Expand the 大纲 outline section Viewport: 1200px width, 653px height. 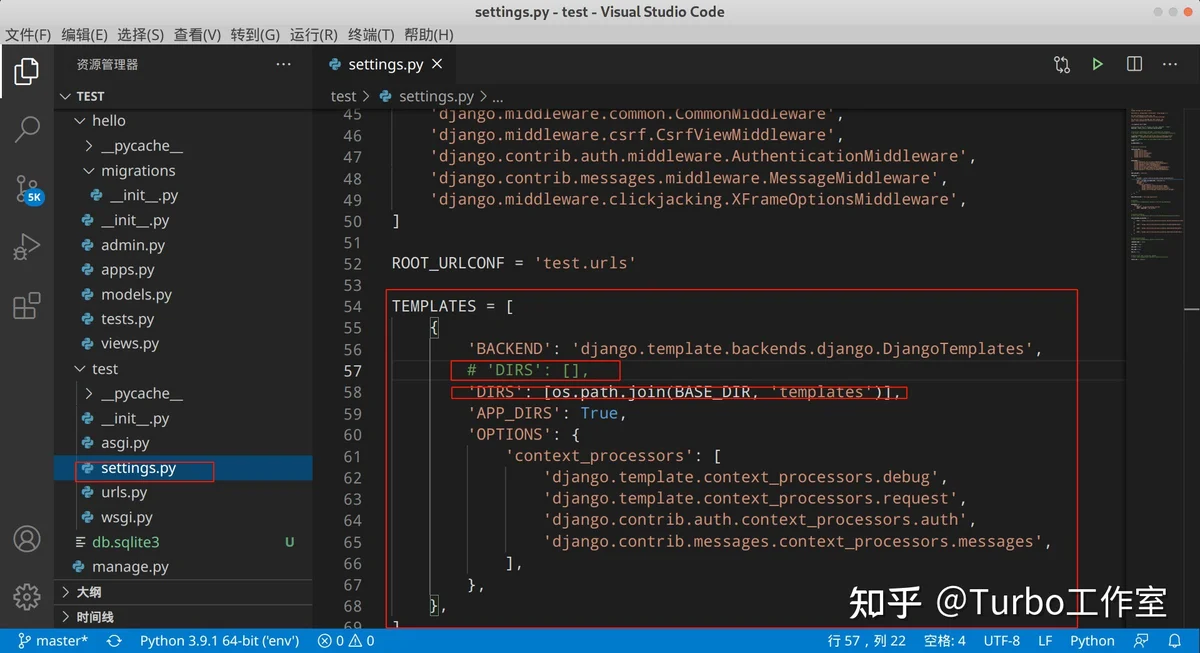183,592
